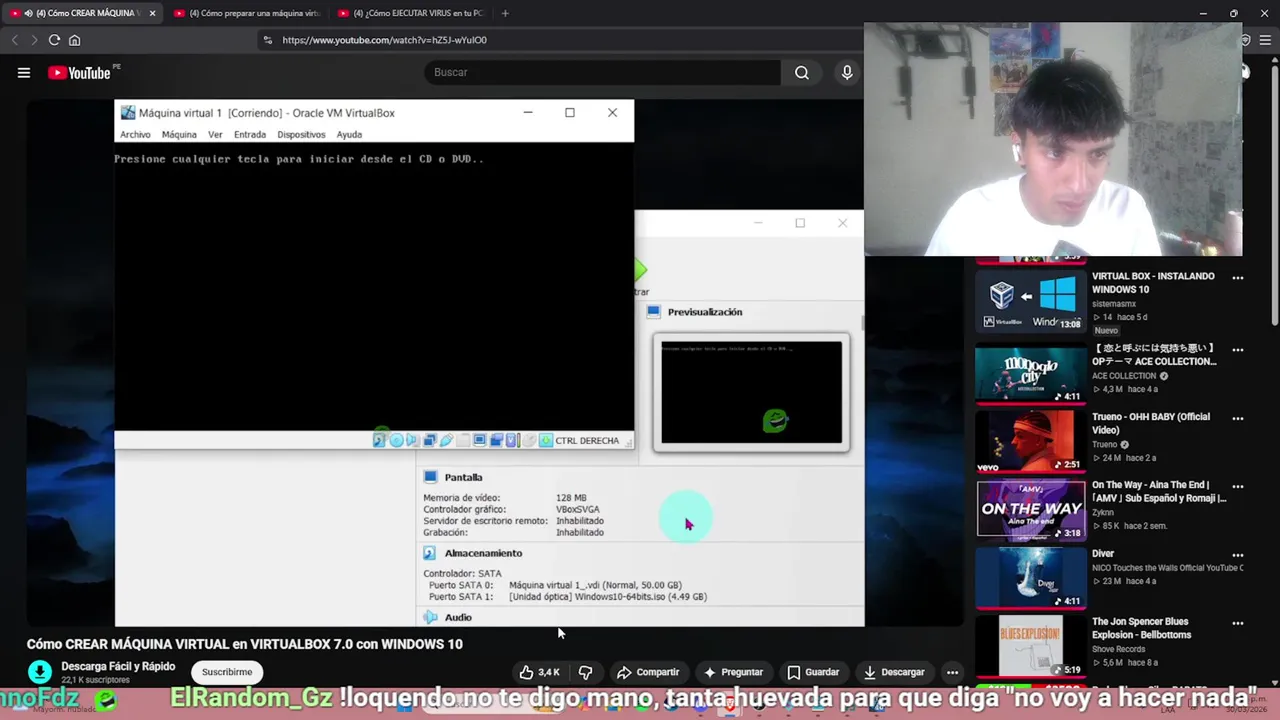Open the Dispositivos menu in VirtualBox

tap(301, 134)
